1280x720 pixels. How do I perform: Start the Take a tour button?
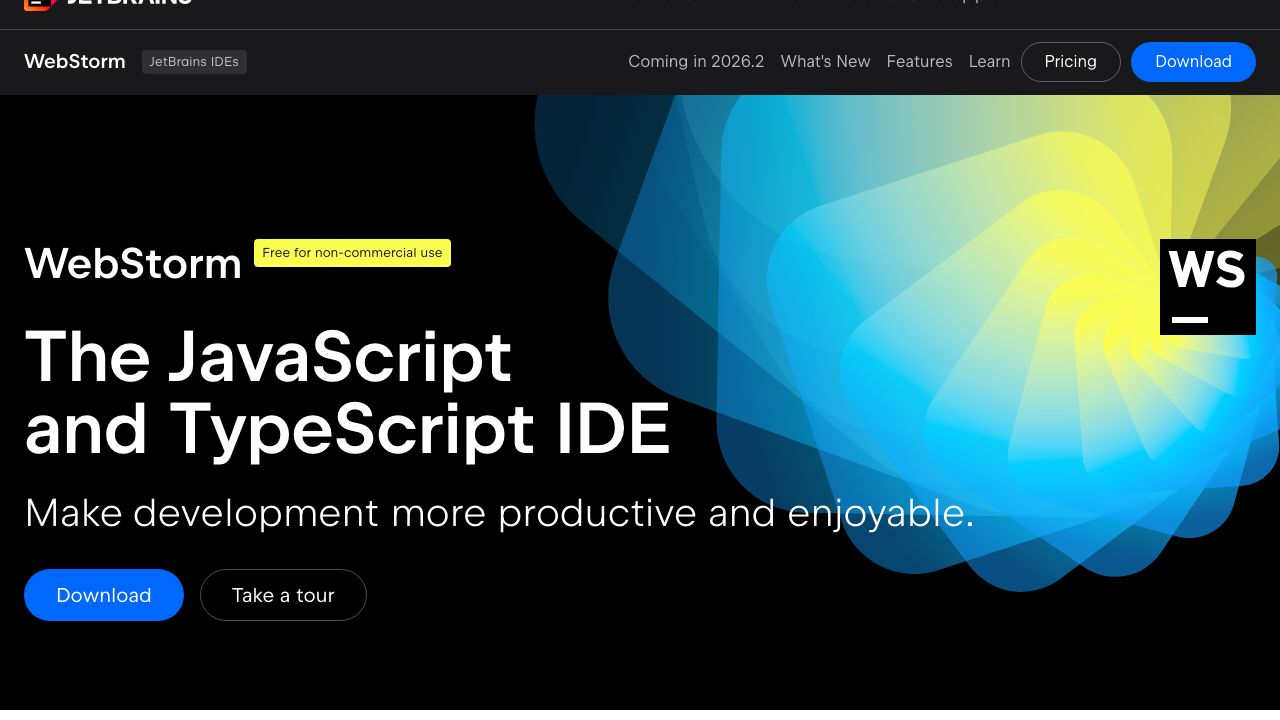point(283,595)
